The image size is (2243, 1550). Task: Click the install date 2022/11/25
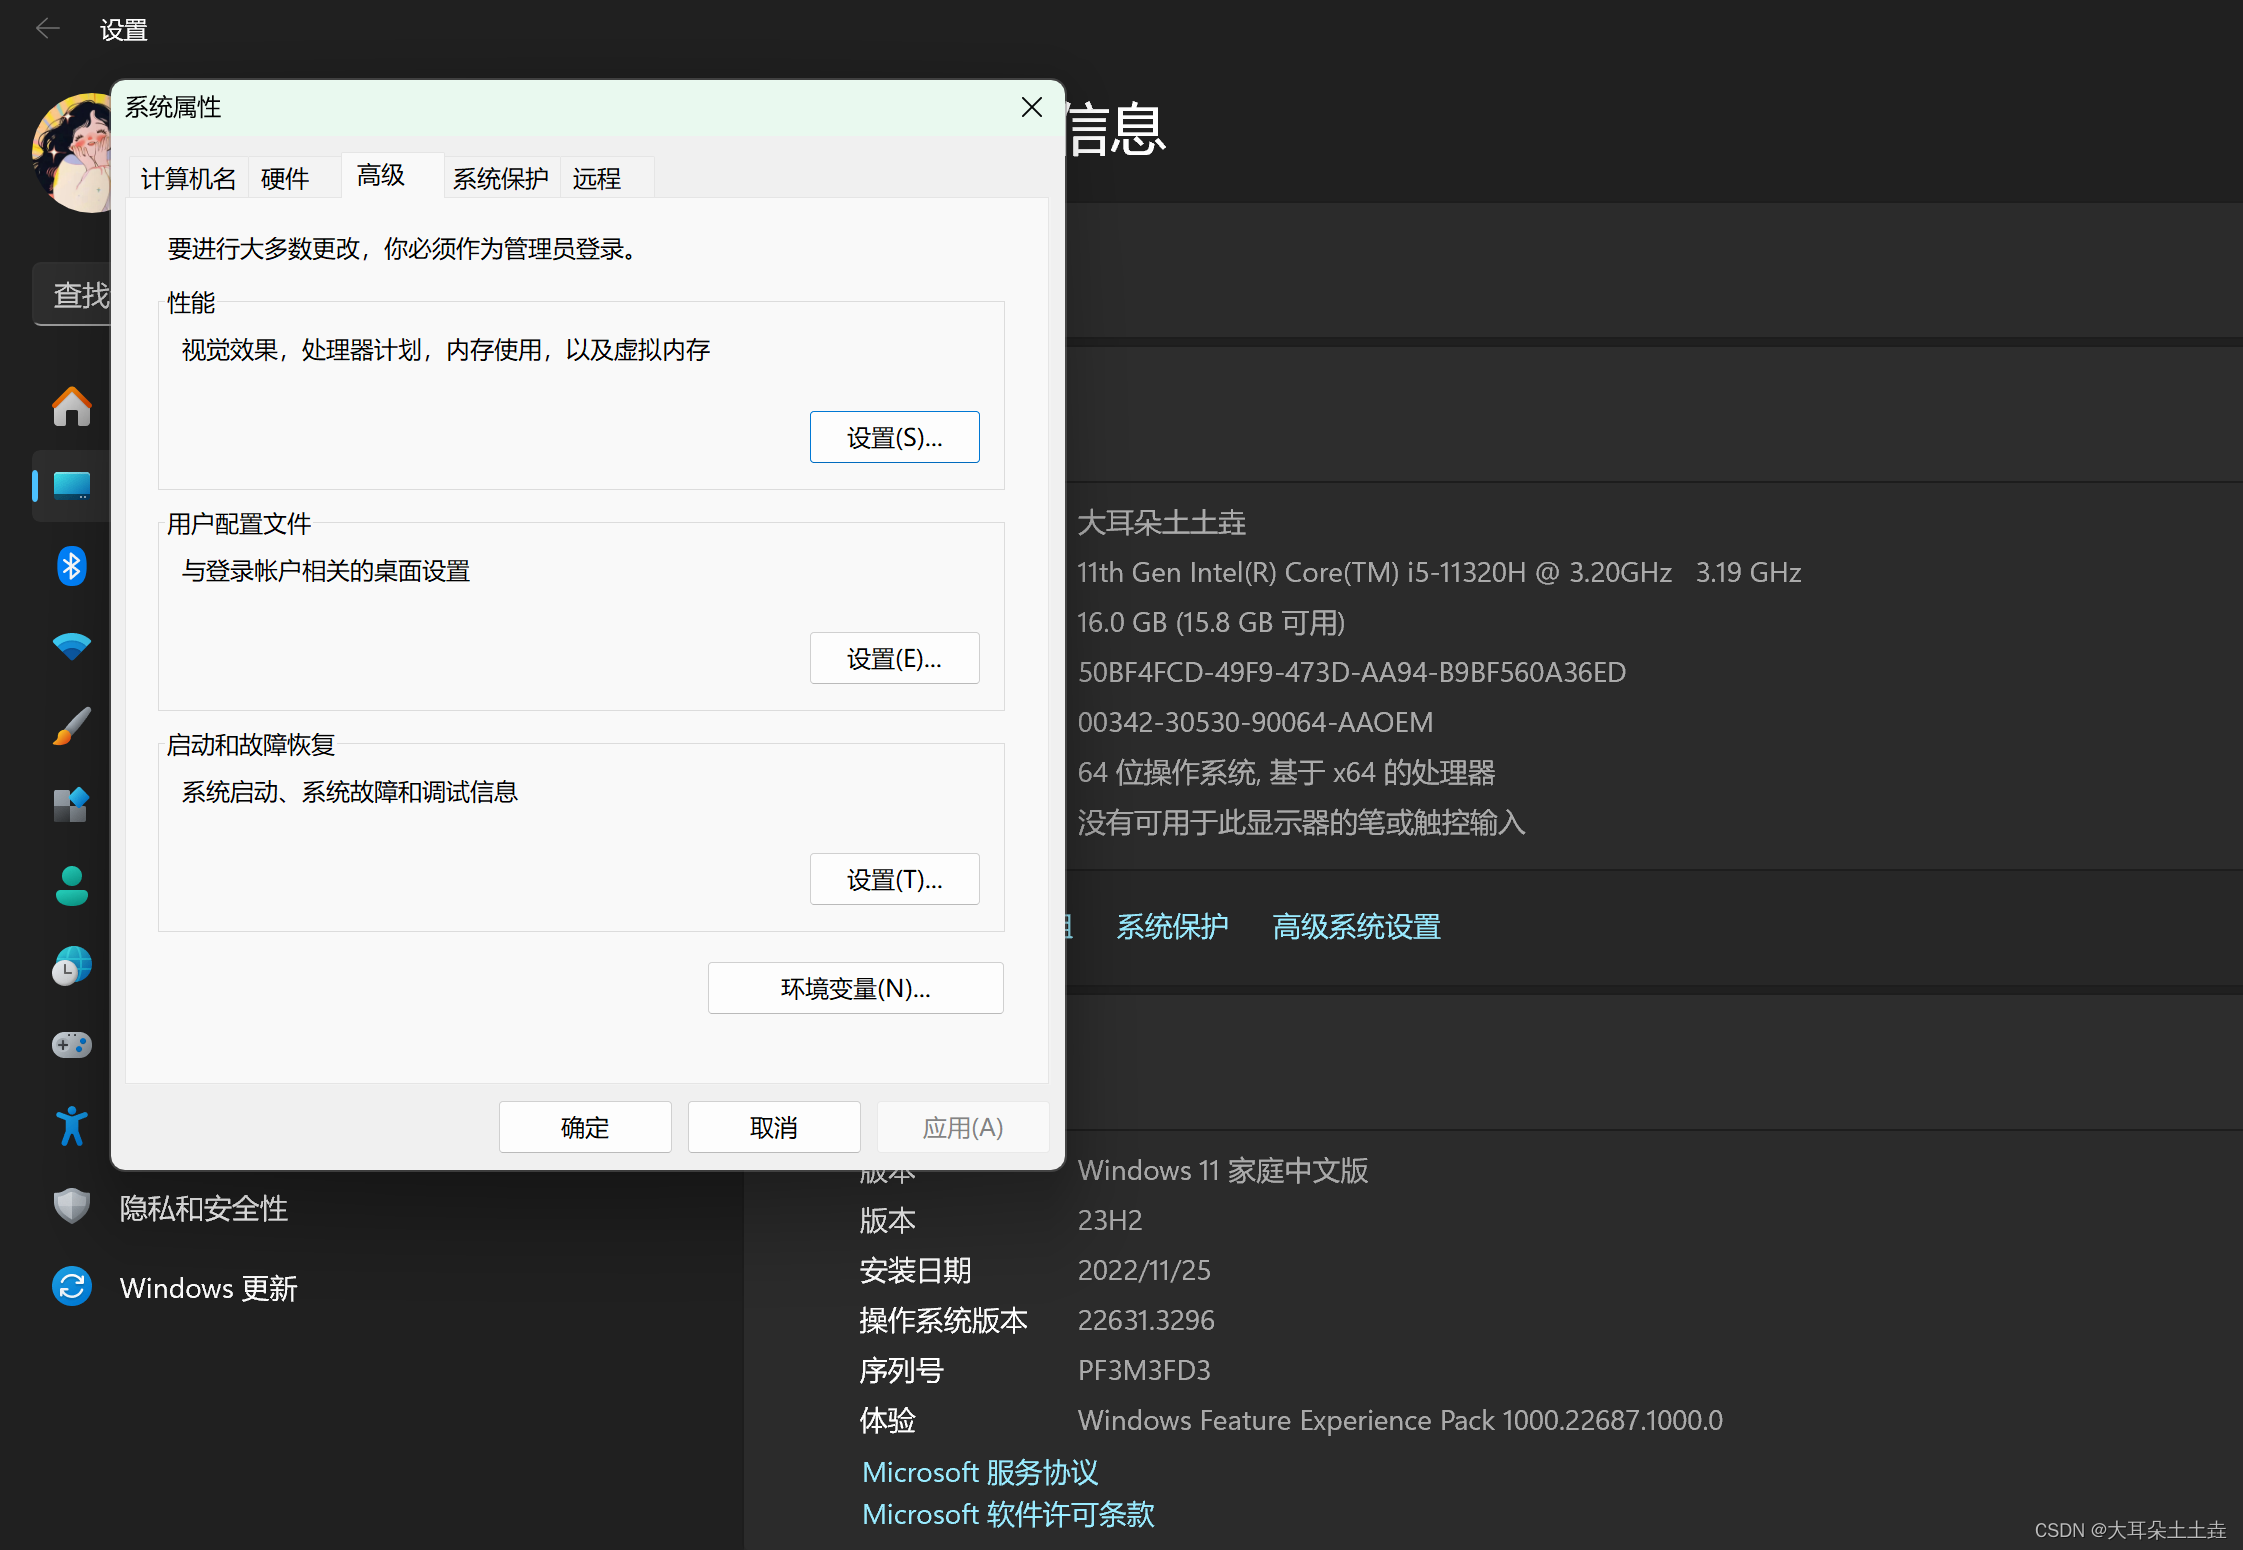[x=1144, y=1270]
